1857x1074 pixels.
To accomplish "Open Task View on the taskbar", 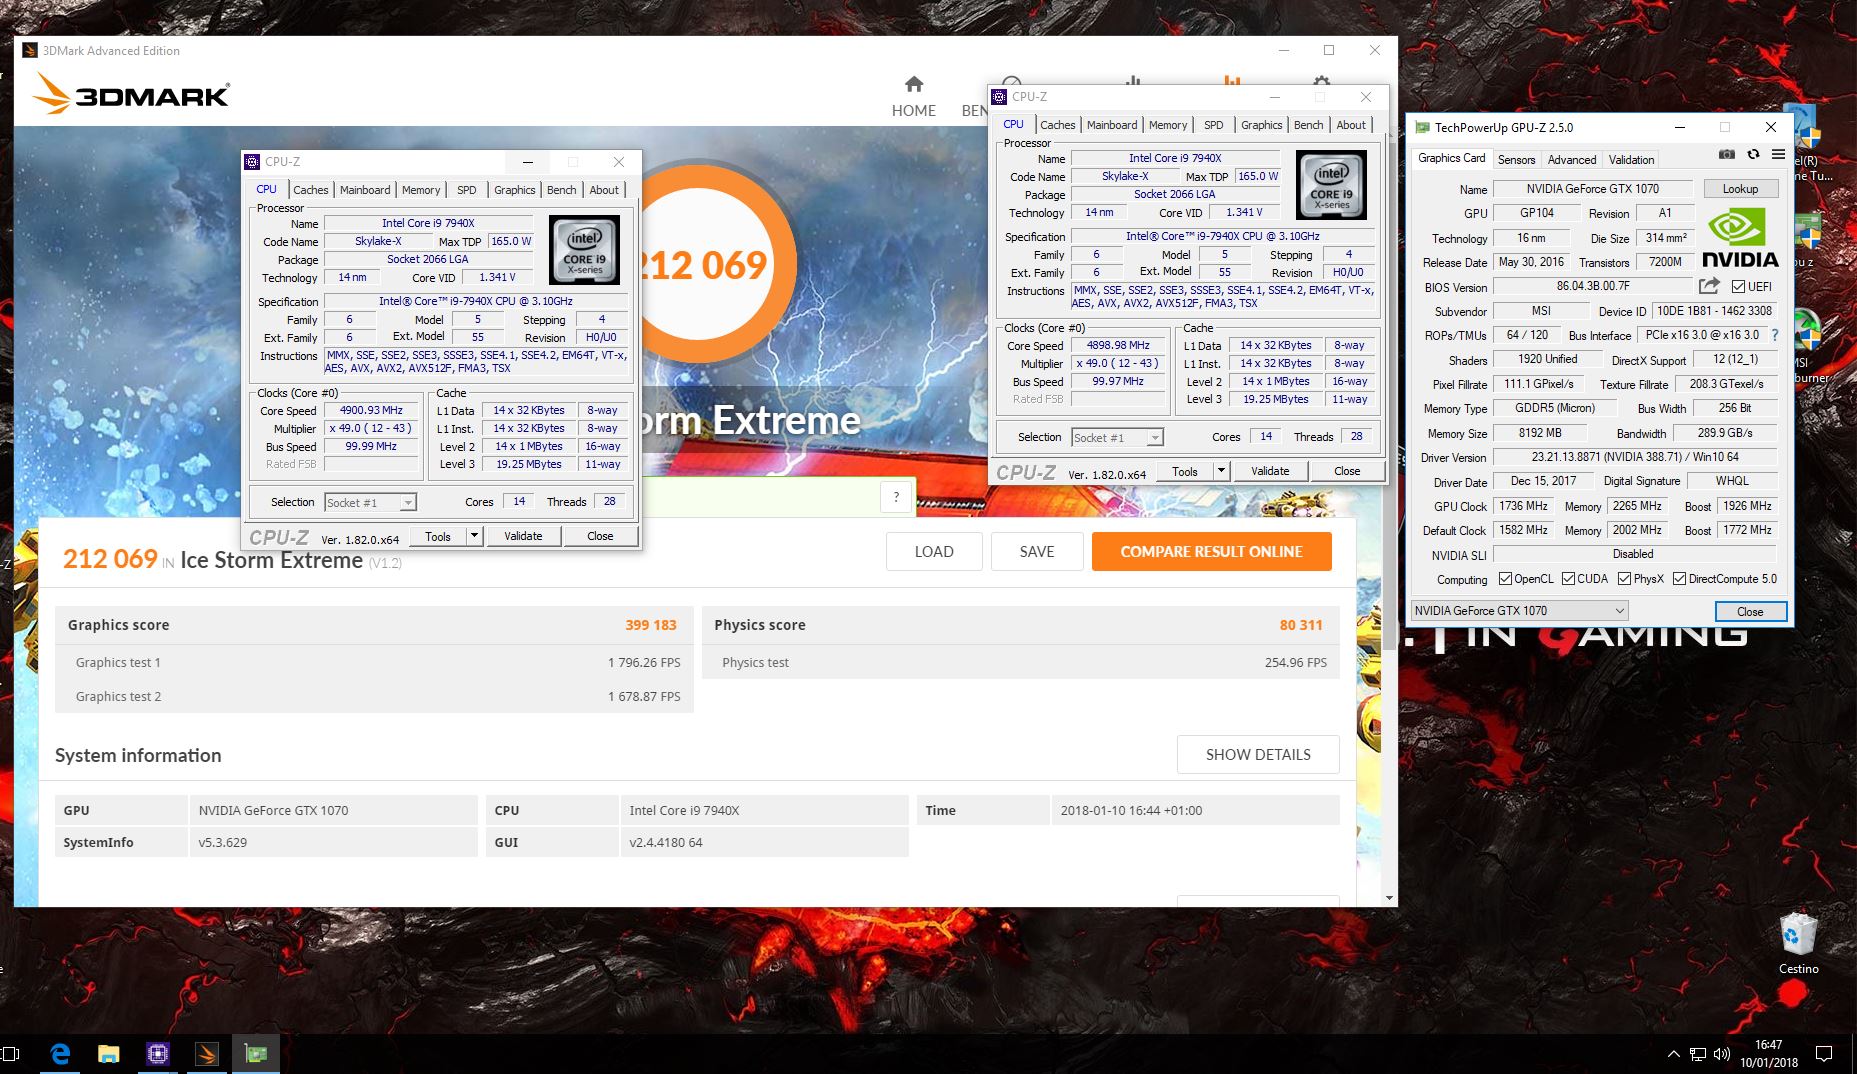I will [x=11, y=1053].
